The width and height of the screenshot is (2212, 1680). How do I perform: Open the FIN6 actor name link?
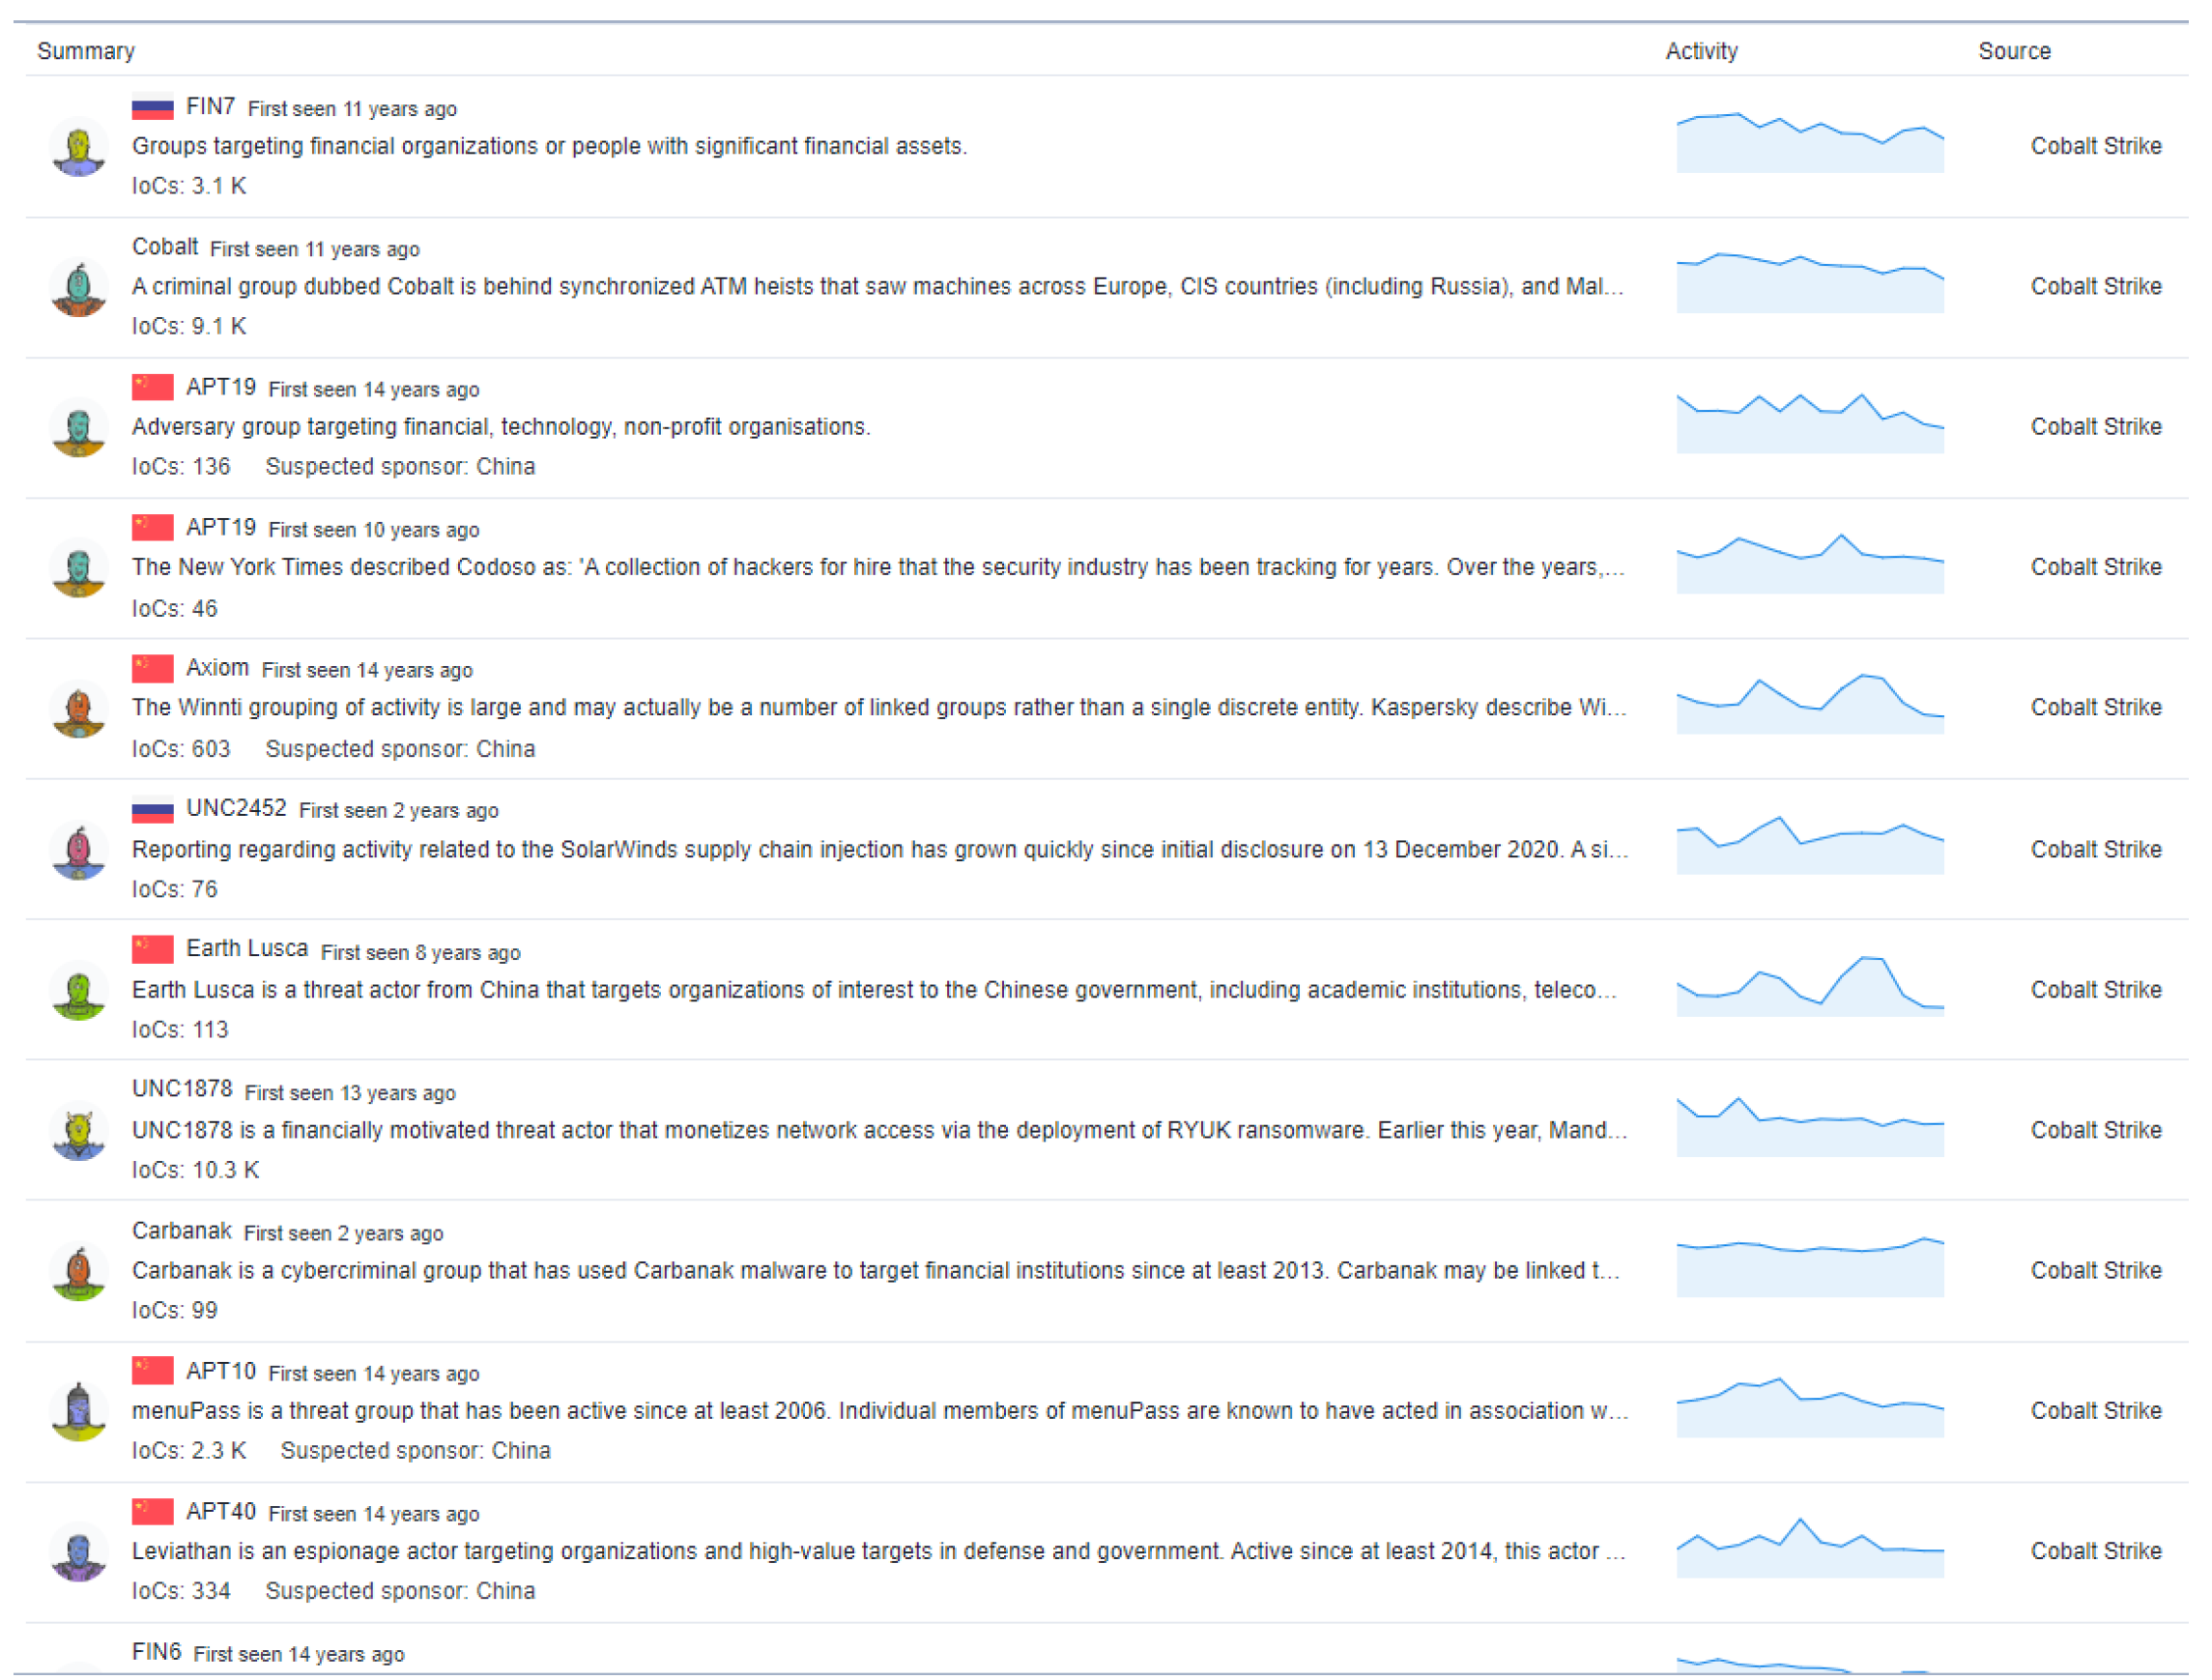(156, 1652)
